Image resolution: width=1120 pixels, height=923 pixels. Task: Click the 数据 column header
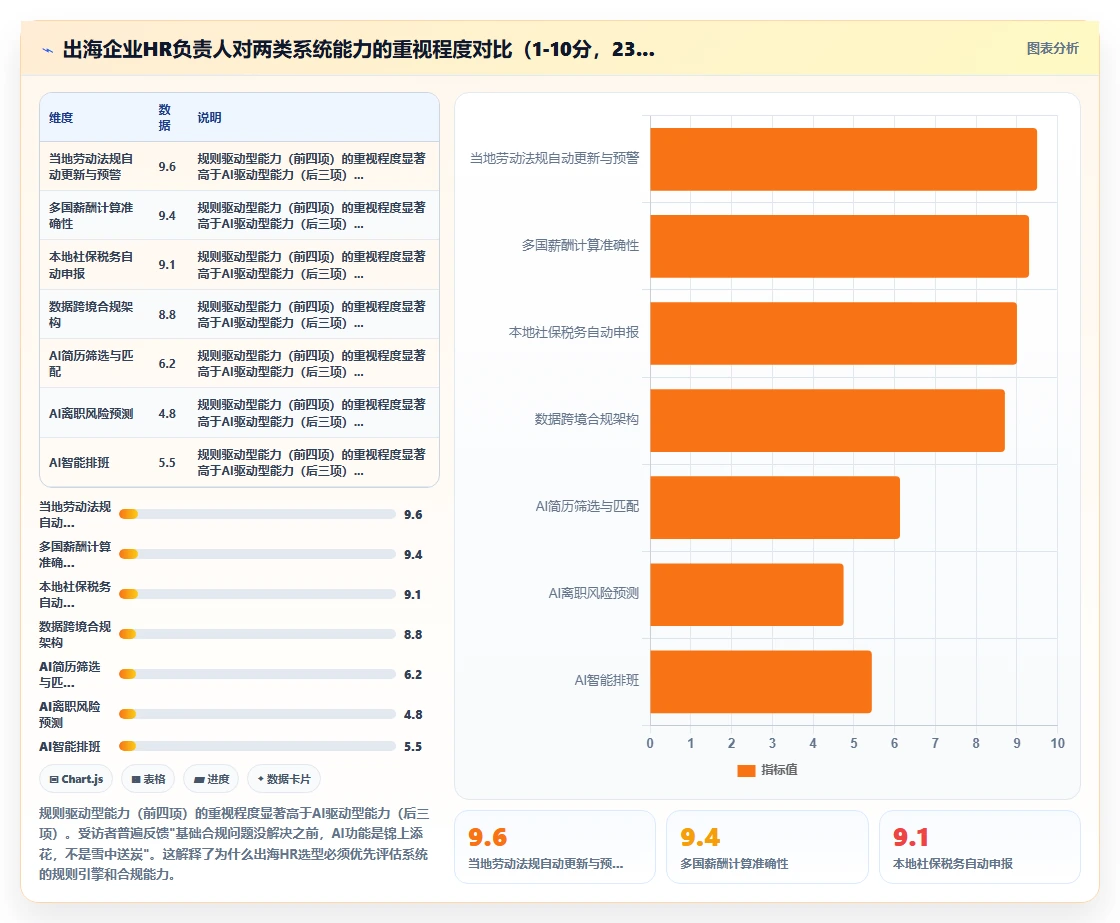point(165,117)
